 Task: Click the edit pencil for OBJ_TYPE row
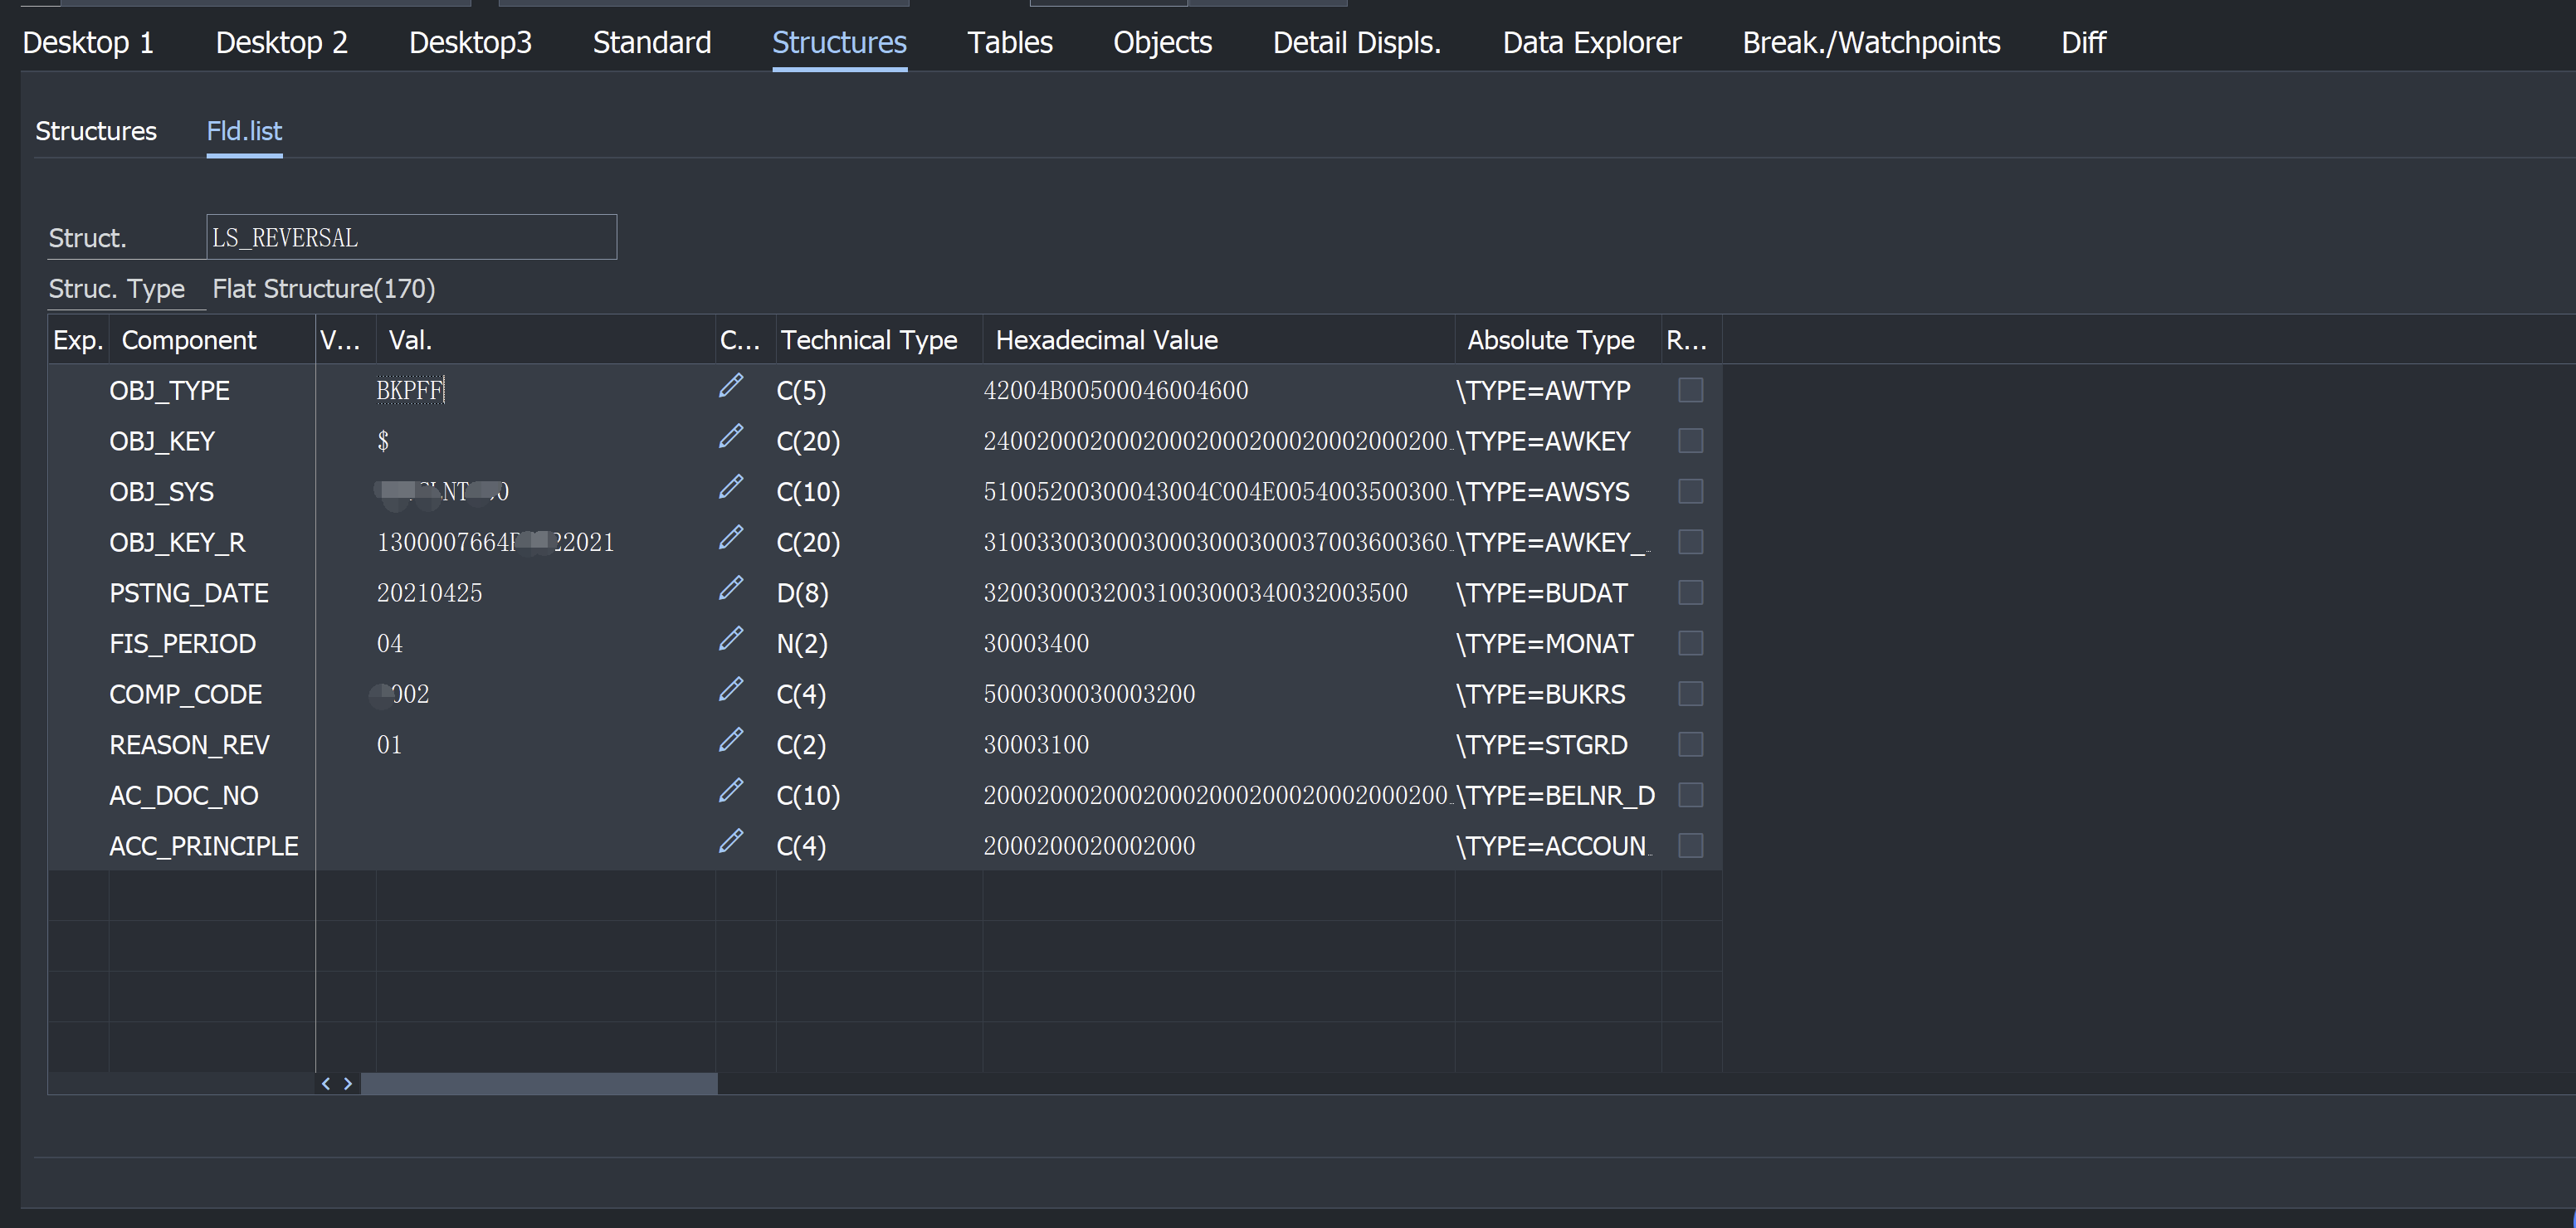point(731,386)
